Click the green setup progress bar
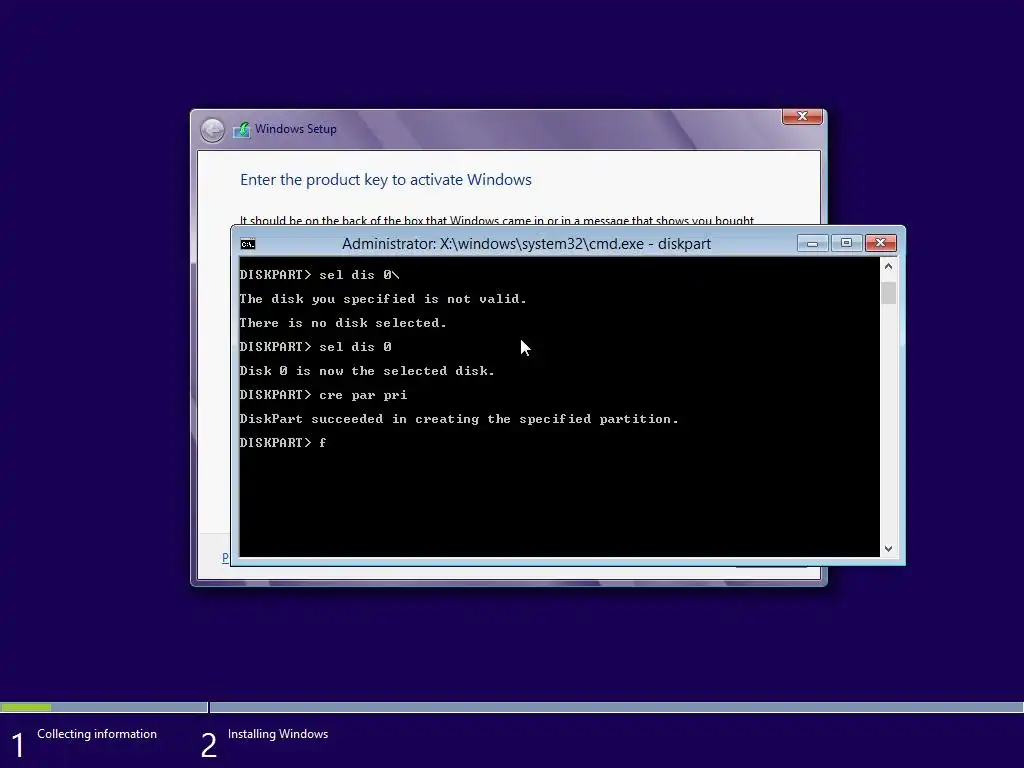This screenshot has height=768, width=1024. tap(26, 707)
